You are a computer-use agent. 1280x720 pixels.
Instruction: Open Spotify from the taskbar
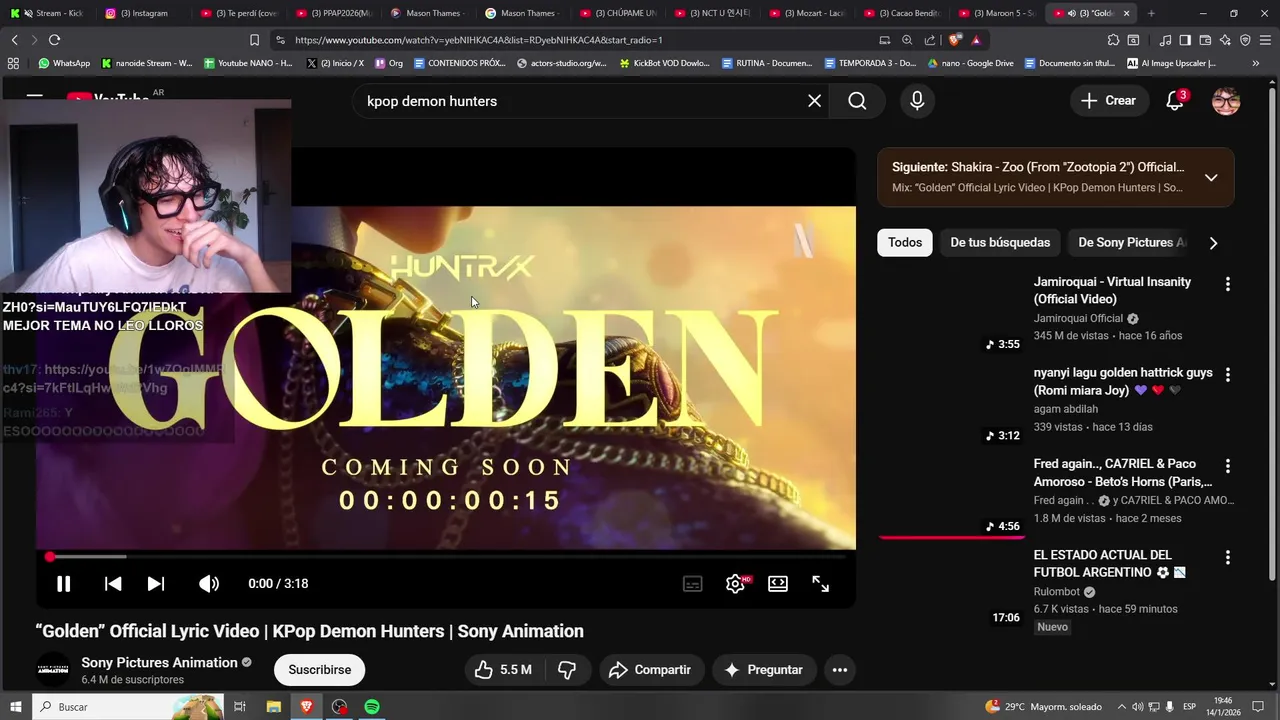[372, 707]
